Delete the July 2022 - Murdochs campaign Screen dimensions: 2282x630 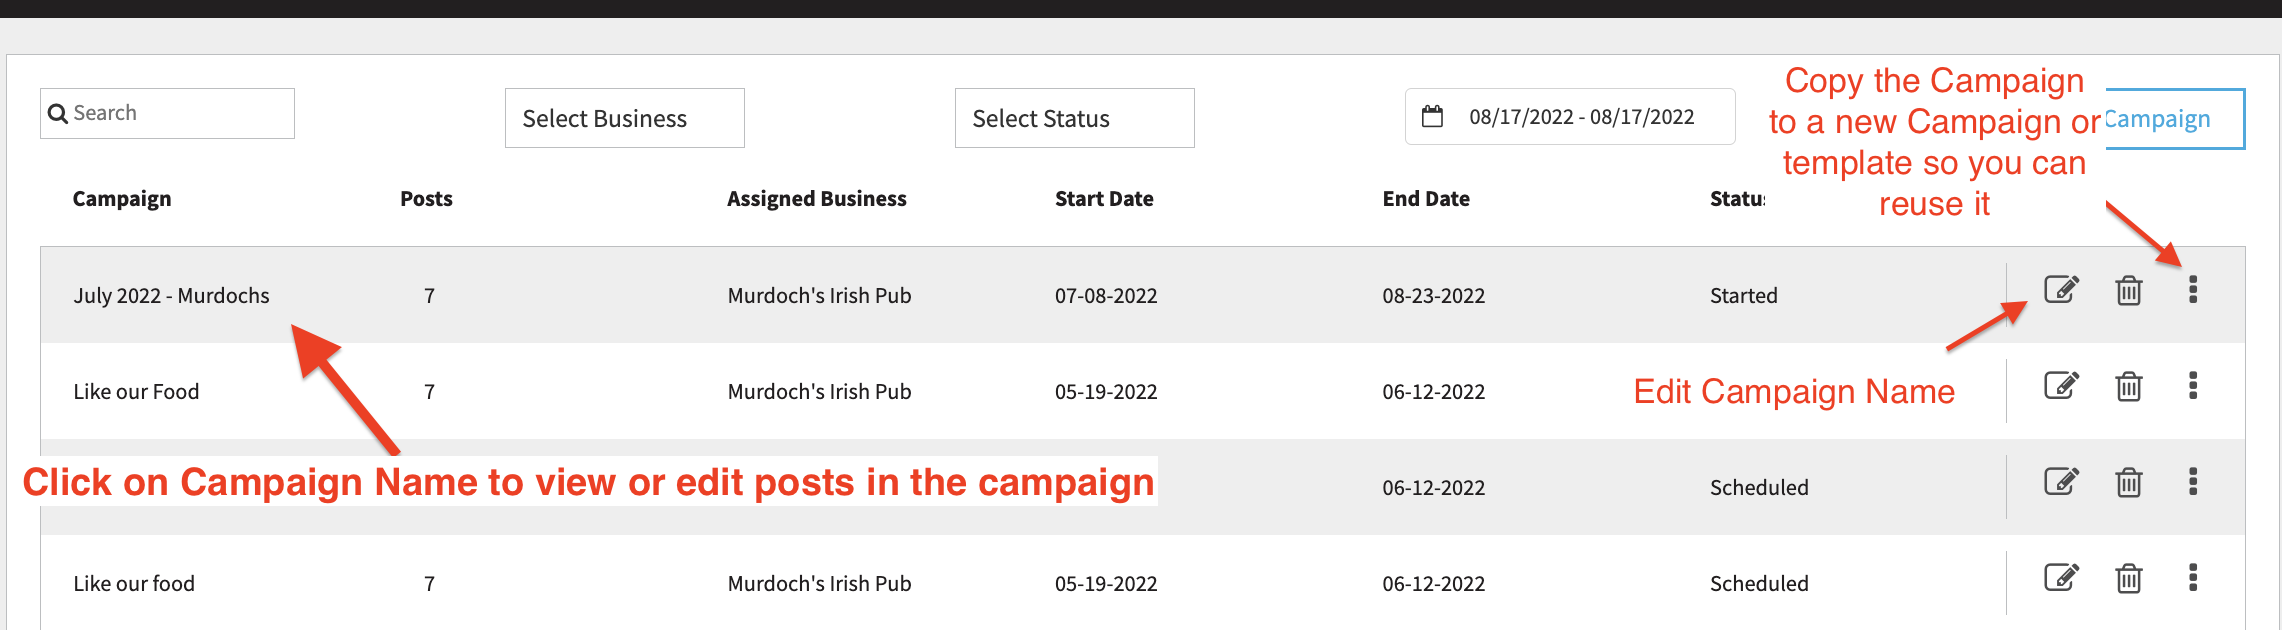[2129, 290]
